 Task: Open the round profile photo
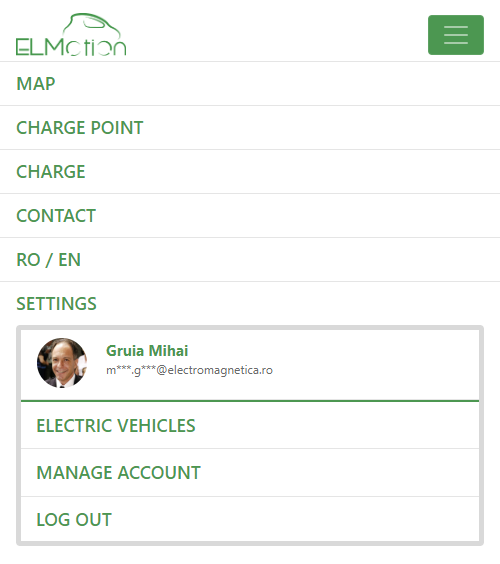62,363
